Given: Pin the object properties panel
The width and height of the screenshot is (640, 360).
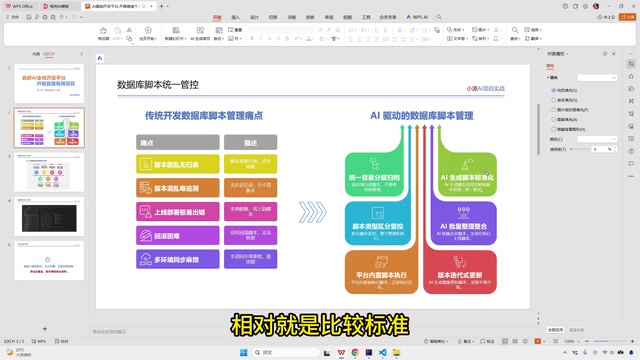Looking at the screenshot, I should click(605, 53).
